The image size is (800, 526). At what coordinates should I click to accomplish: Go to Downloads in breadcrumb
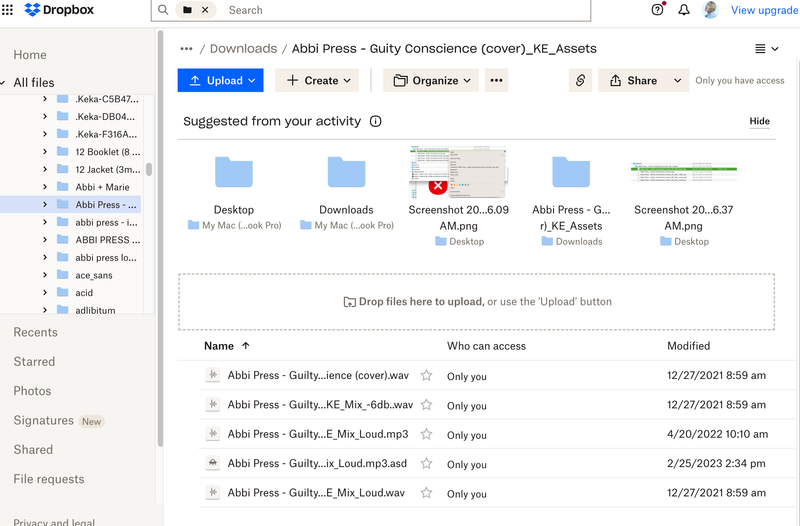tap(243, 49)
